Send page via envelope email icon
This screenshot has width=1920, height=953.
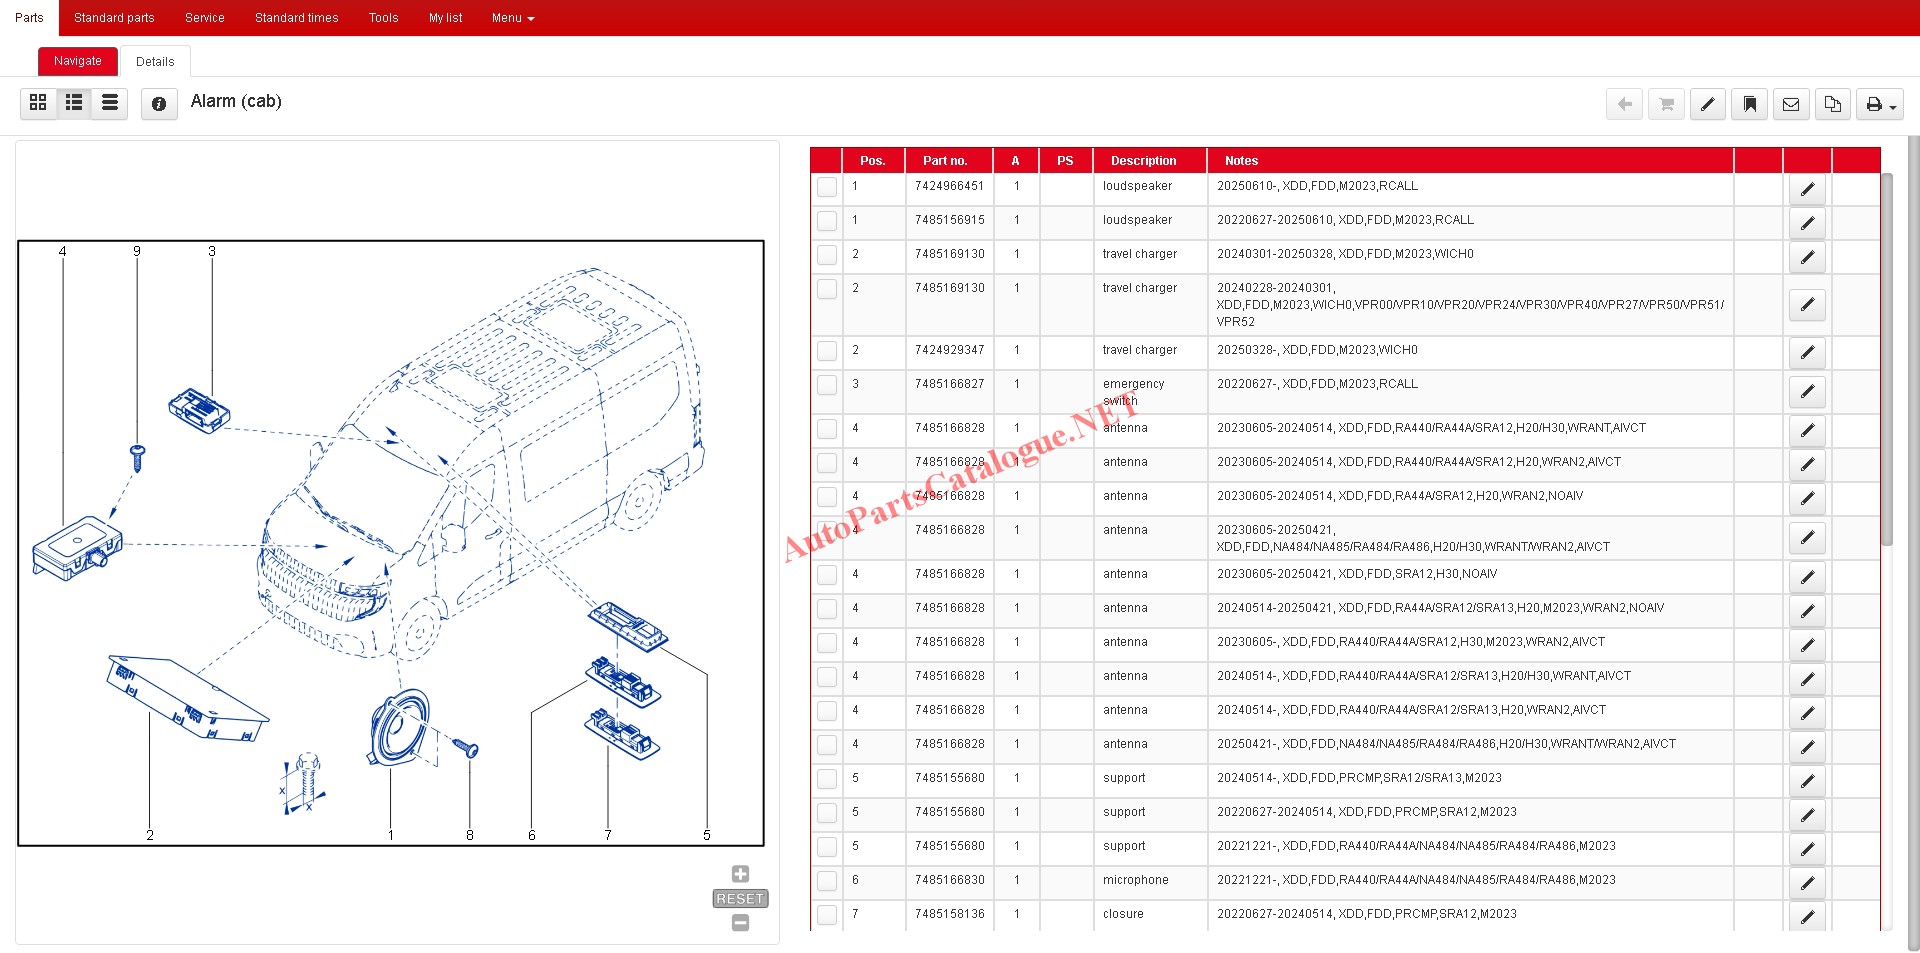(1791, 104)
